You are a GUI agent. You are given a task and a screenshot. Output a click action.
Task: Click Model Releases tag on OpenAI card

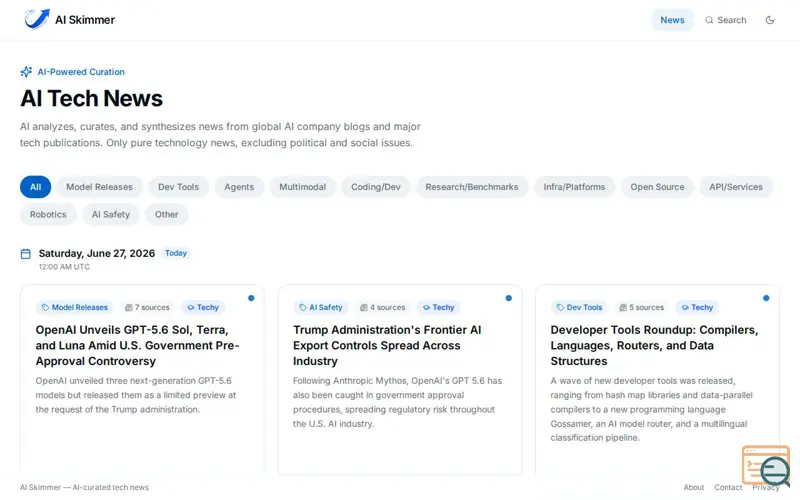[x=75, y=307]
